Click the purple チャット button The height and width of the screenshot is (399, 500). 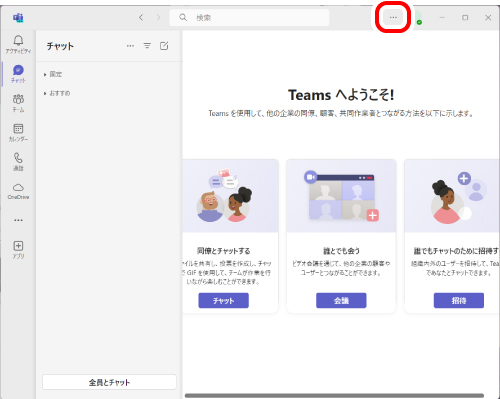[224, 300]
